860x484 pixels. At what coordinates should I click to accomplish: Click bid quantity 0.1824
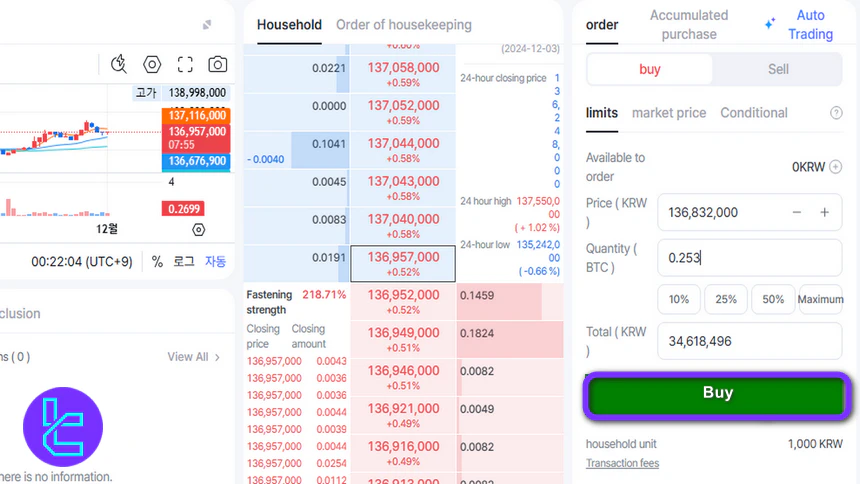click(x=477, y=333)
